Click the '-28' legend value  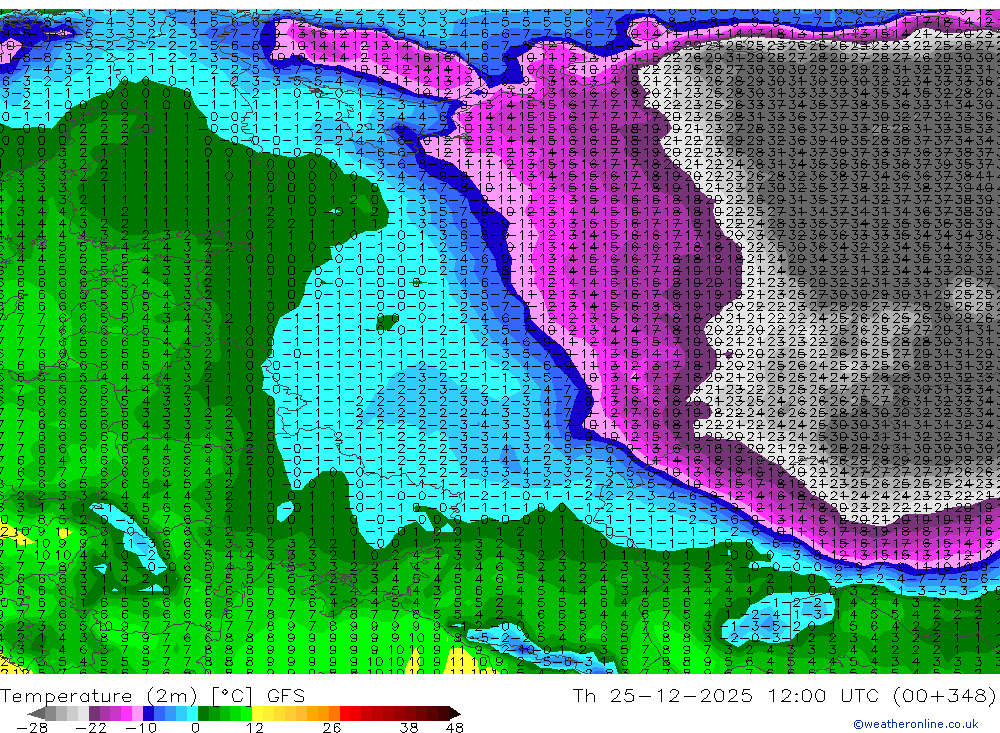[32, 728]
